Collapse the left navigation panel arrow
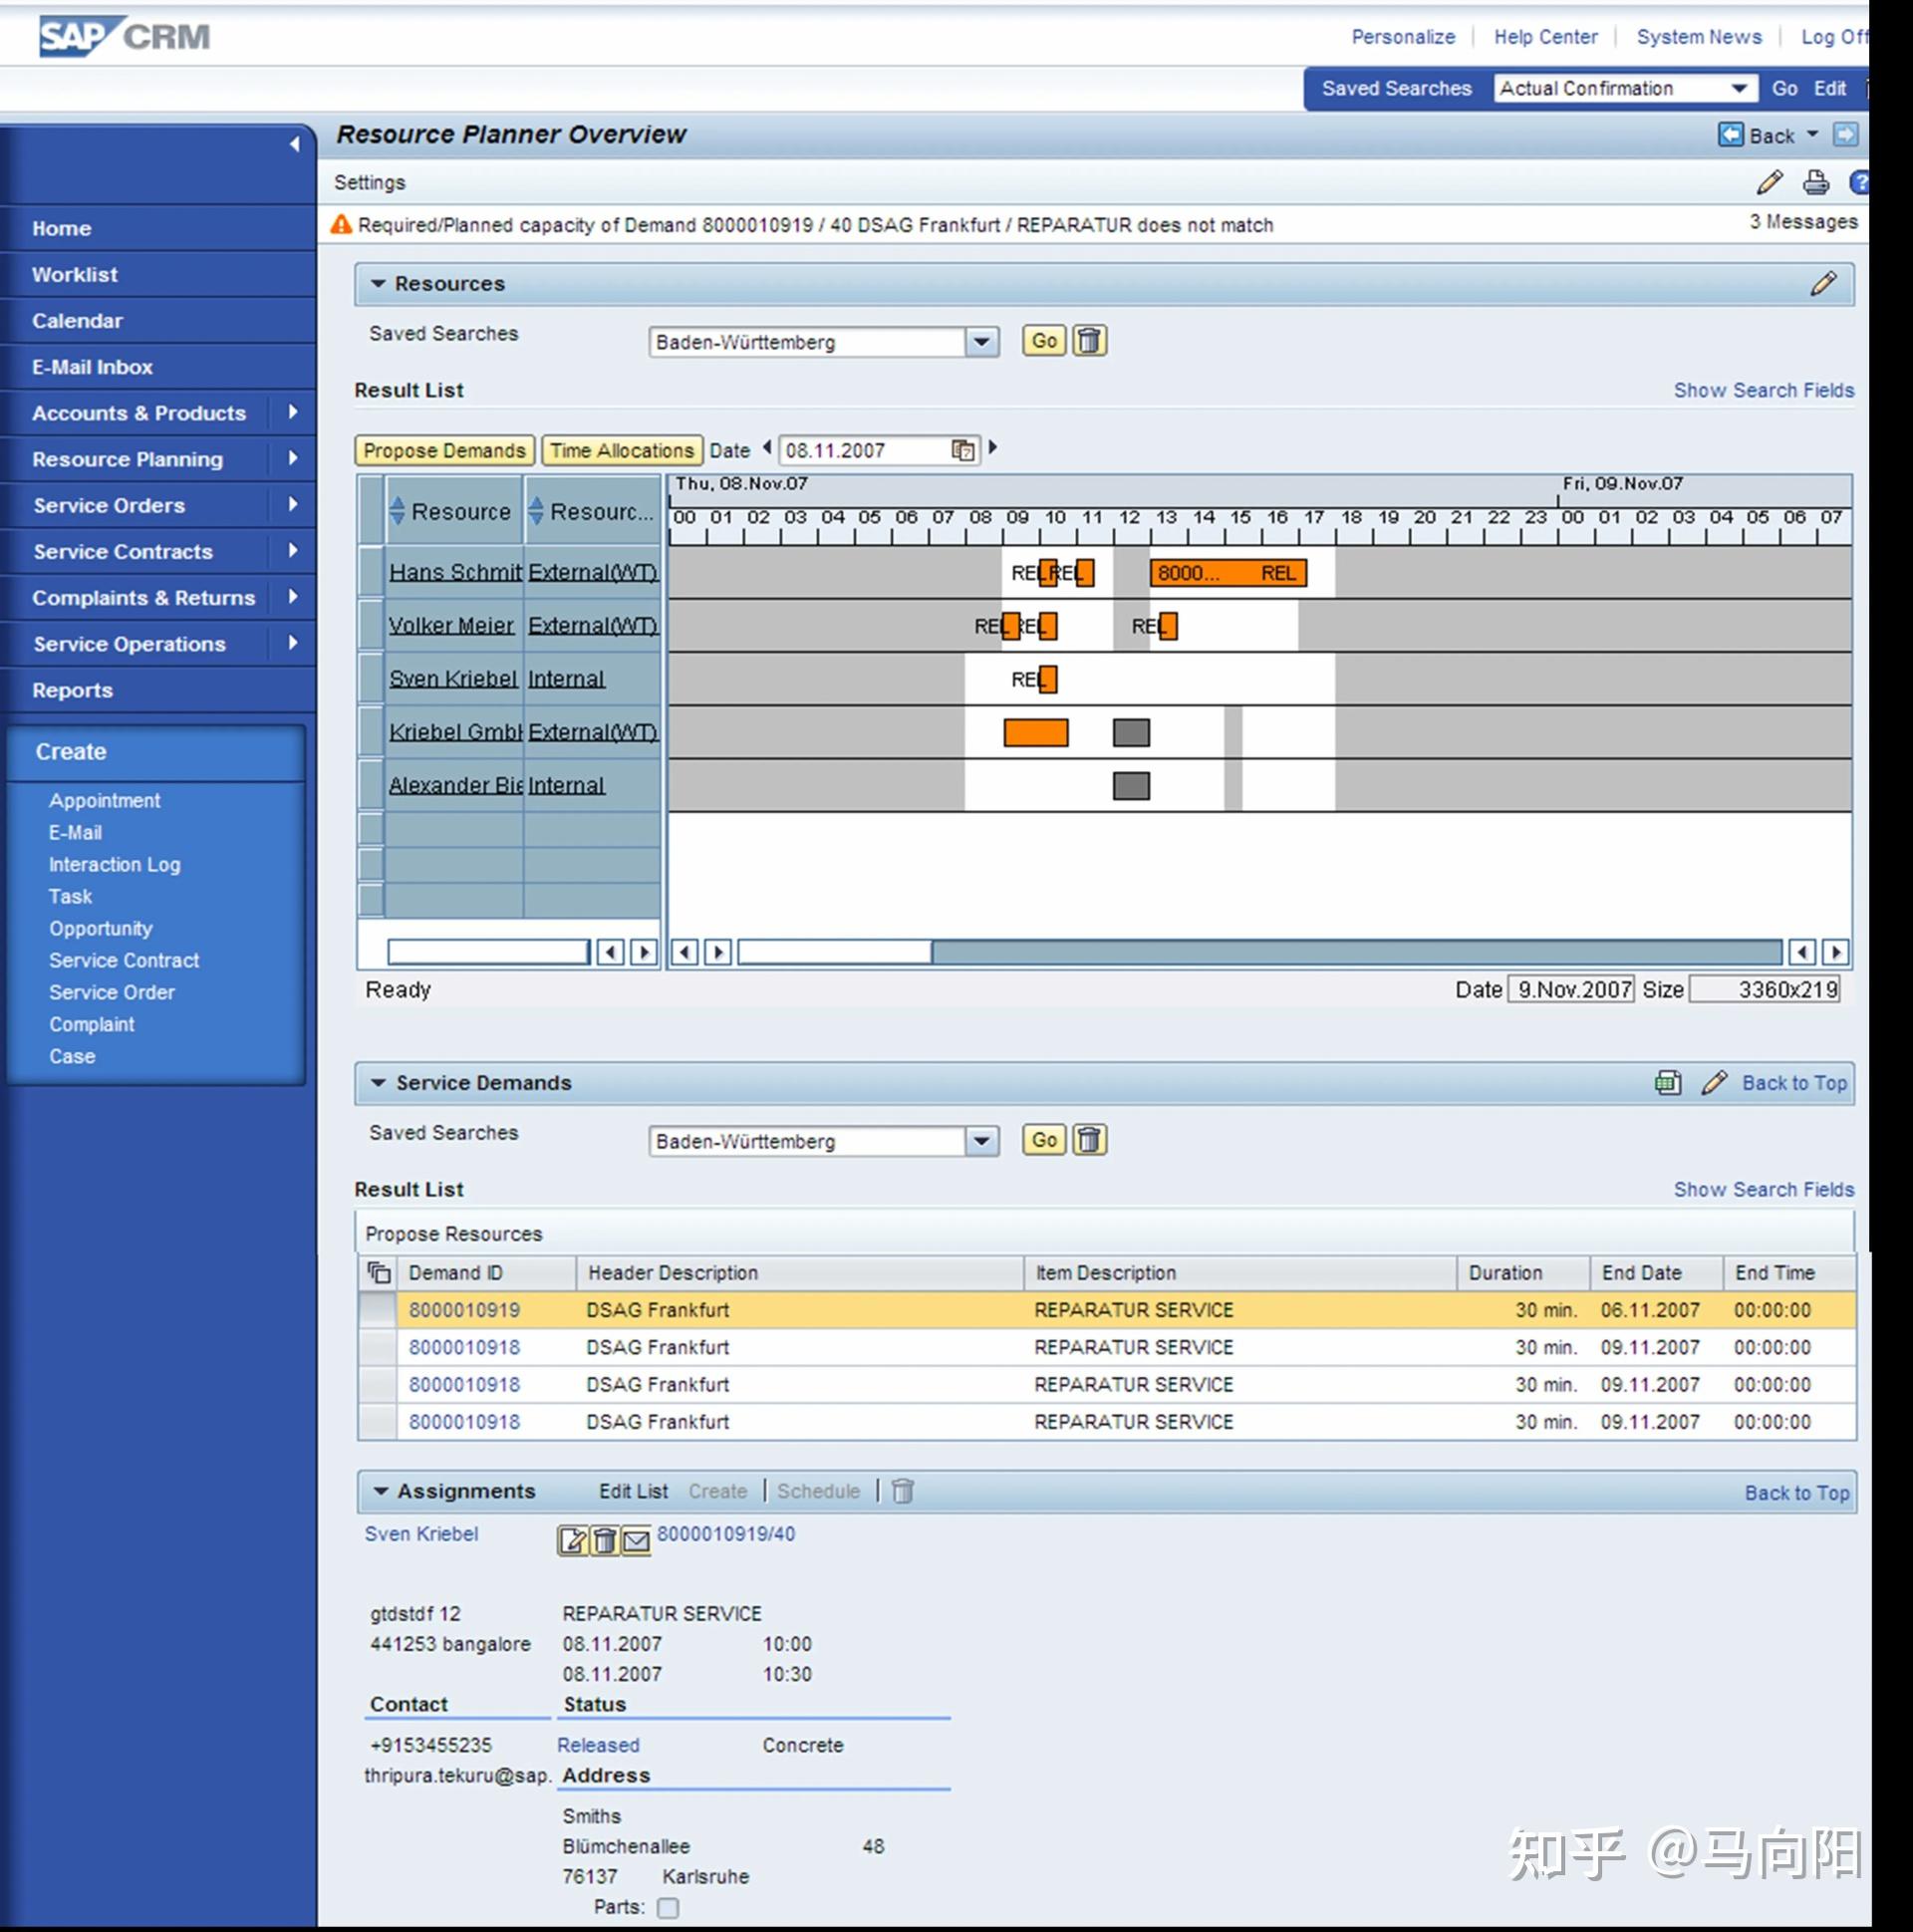Screen dimensions: 1913x1932 [x=294, y=144]
